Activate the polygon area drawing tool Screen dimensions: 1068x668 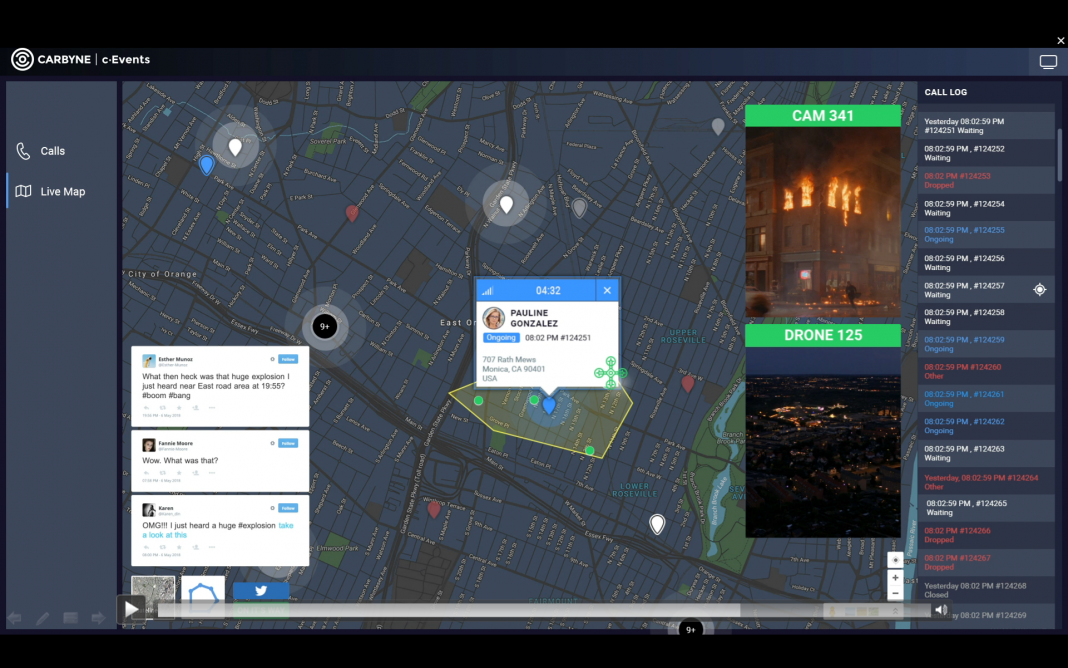point(203,593)
